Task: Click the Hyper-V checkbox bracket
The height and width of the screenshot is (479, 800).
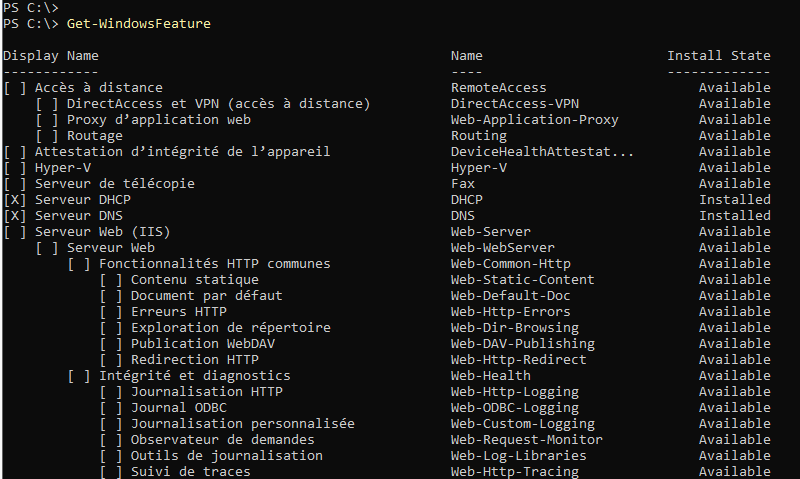Action: click(15, 168)
